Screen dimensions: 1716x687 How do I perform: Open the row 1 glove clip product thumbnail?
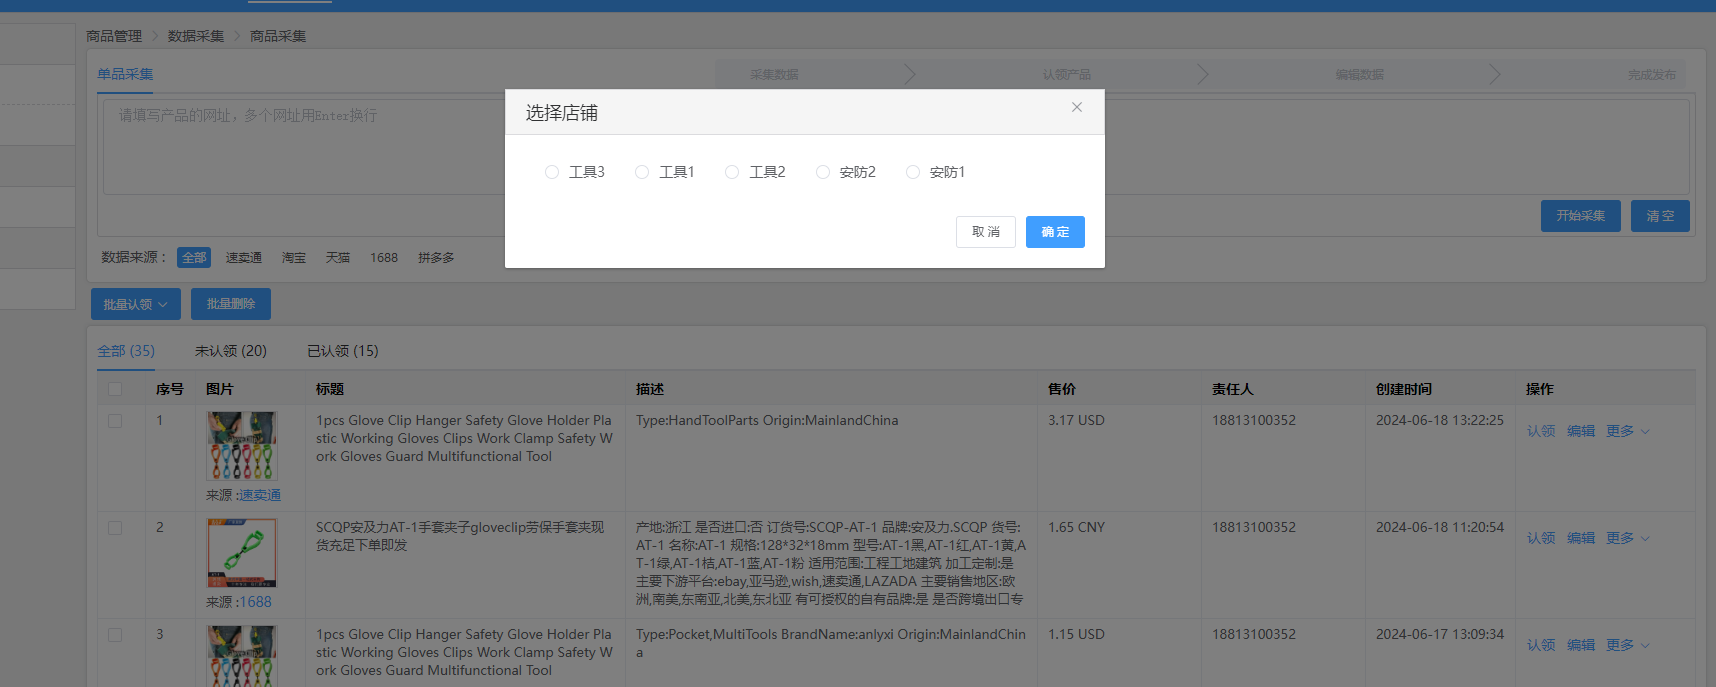[x=242, y=446]
